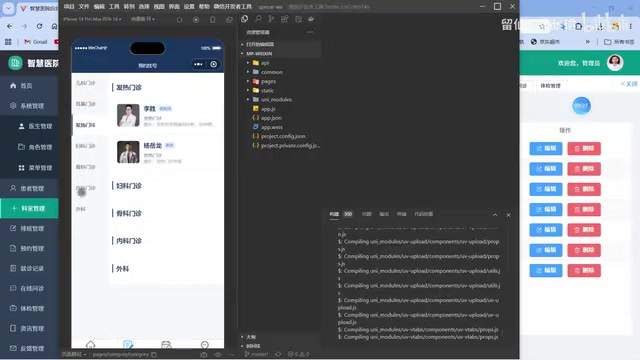Open the 工具 menu
640x360 pixels.
point(114,7)
